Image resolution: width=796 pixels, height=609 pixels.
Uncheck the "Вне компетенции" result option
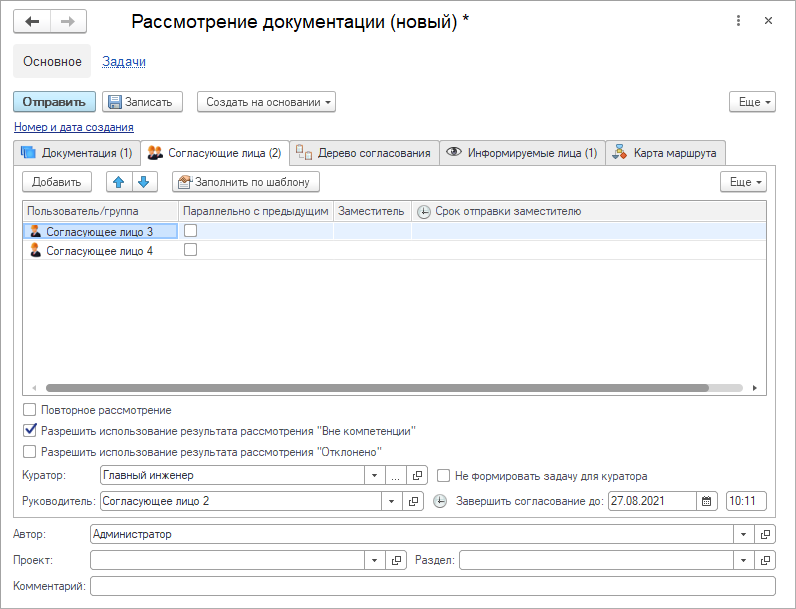pyautogui.click(x=29, y=431)
